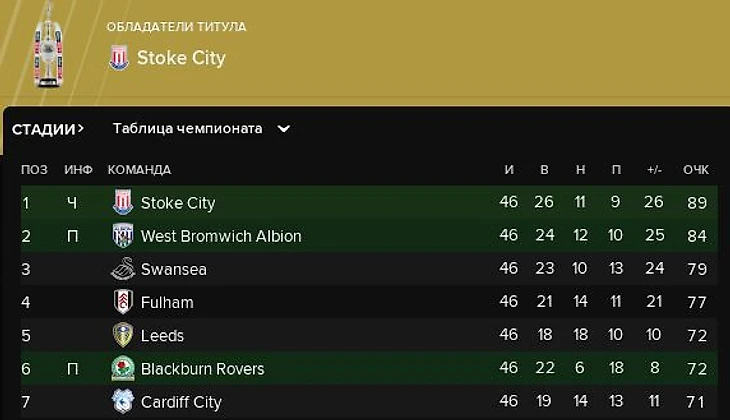This screenshot has width=730, height=420.
Task: Select the Swansea team name
Action: (x=174, y=269)
